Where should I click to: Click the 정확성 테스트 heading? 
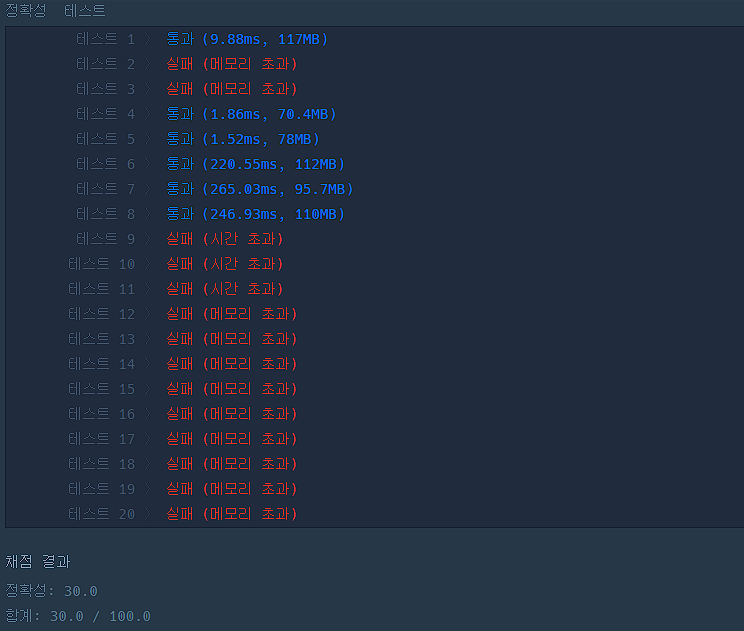click(x=55, y=10)
